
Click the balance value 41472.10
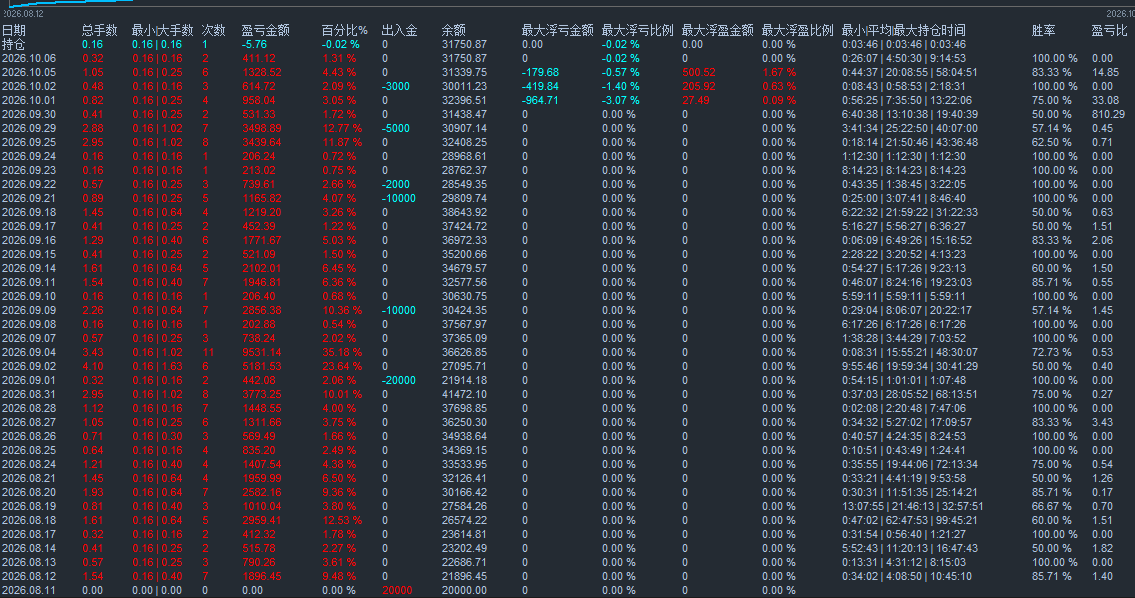click(464, 395)
